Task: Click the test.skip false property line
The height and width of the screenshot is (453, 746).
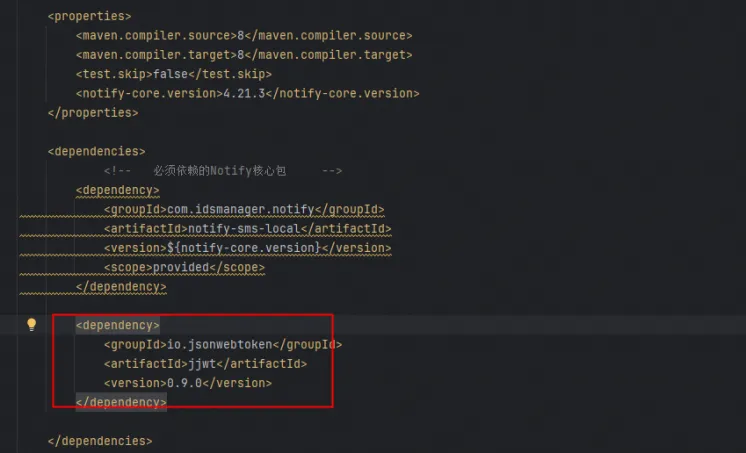Action: coord(173,74)
